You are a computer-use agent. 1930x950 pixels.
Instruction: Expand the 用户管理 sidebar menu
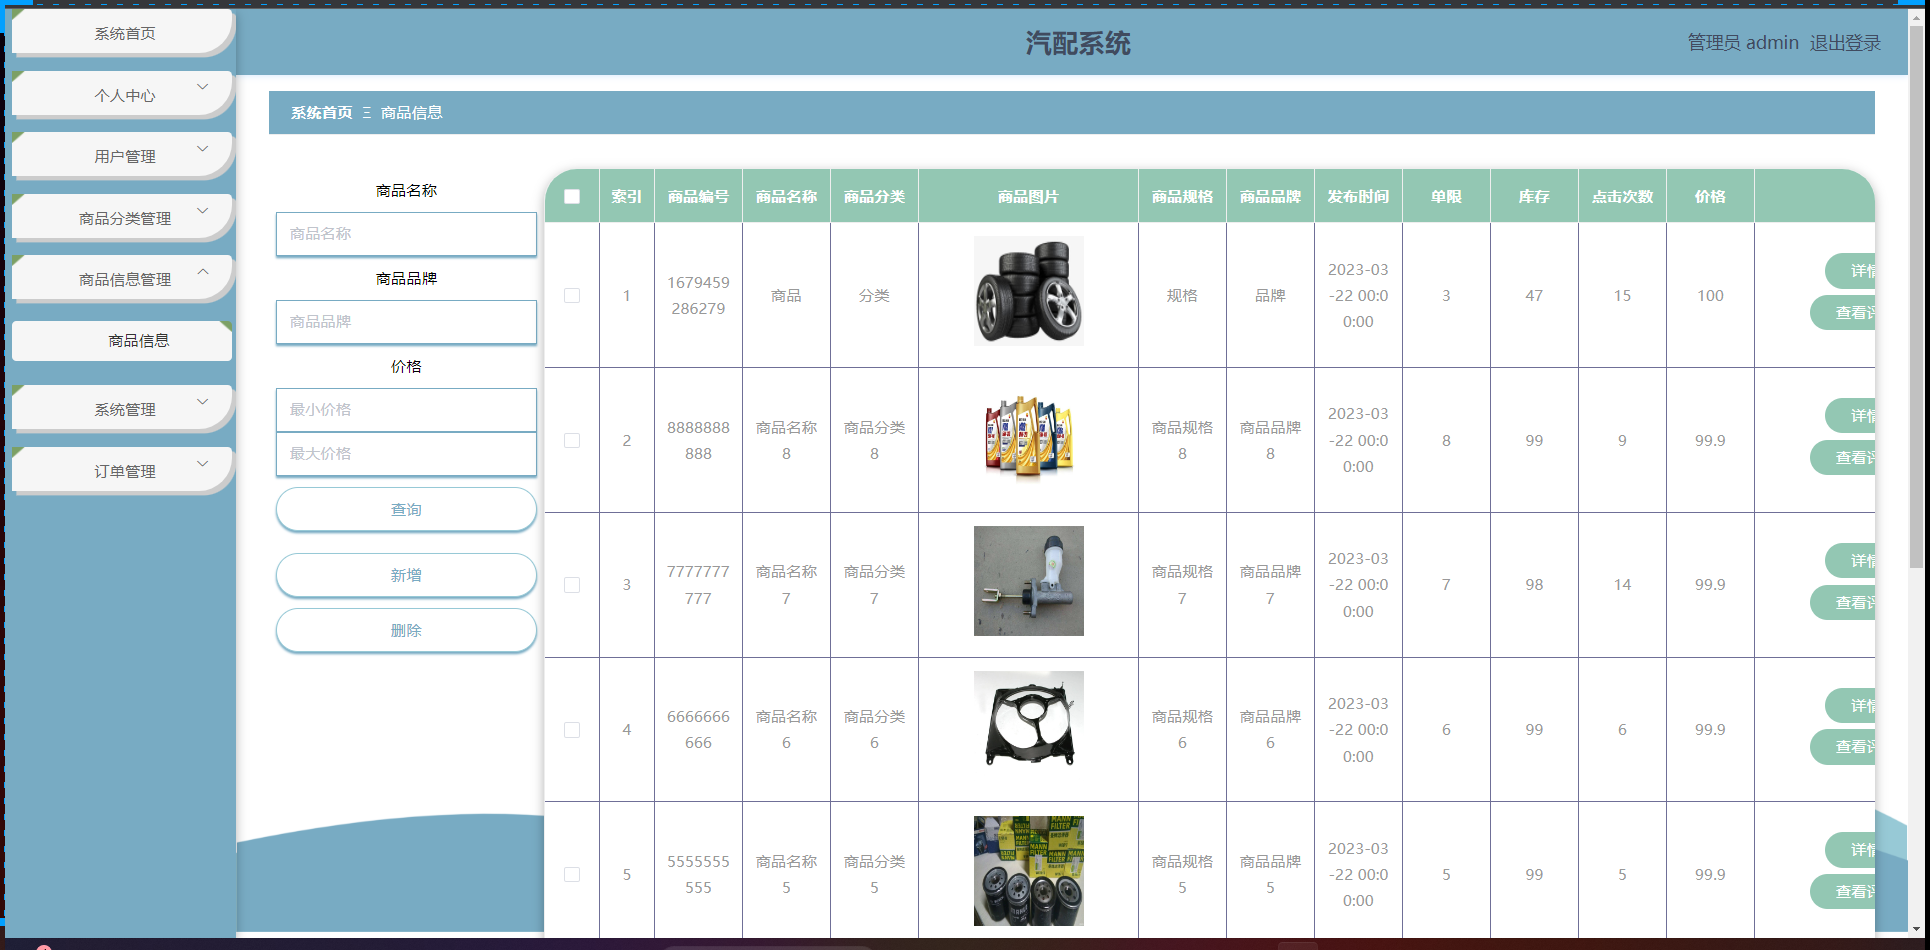[124, 157]
